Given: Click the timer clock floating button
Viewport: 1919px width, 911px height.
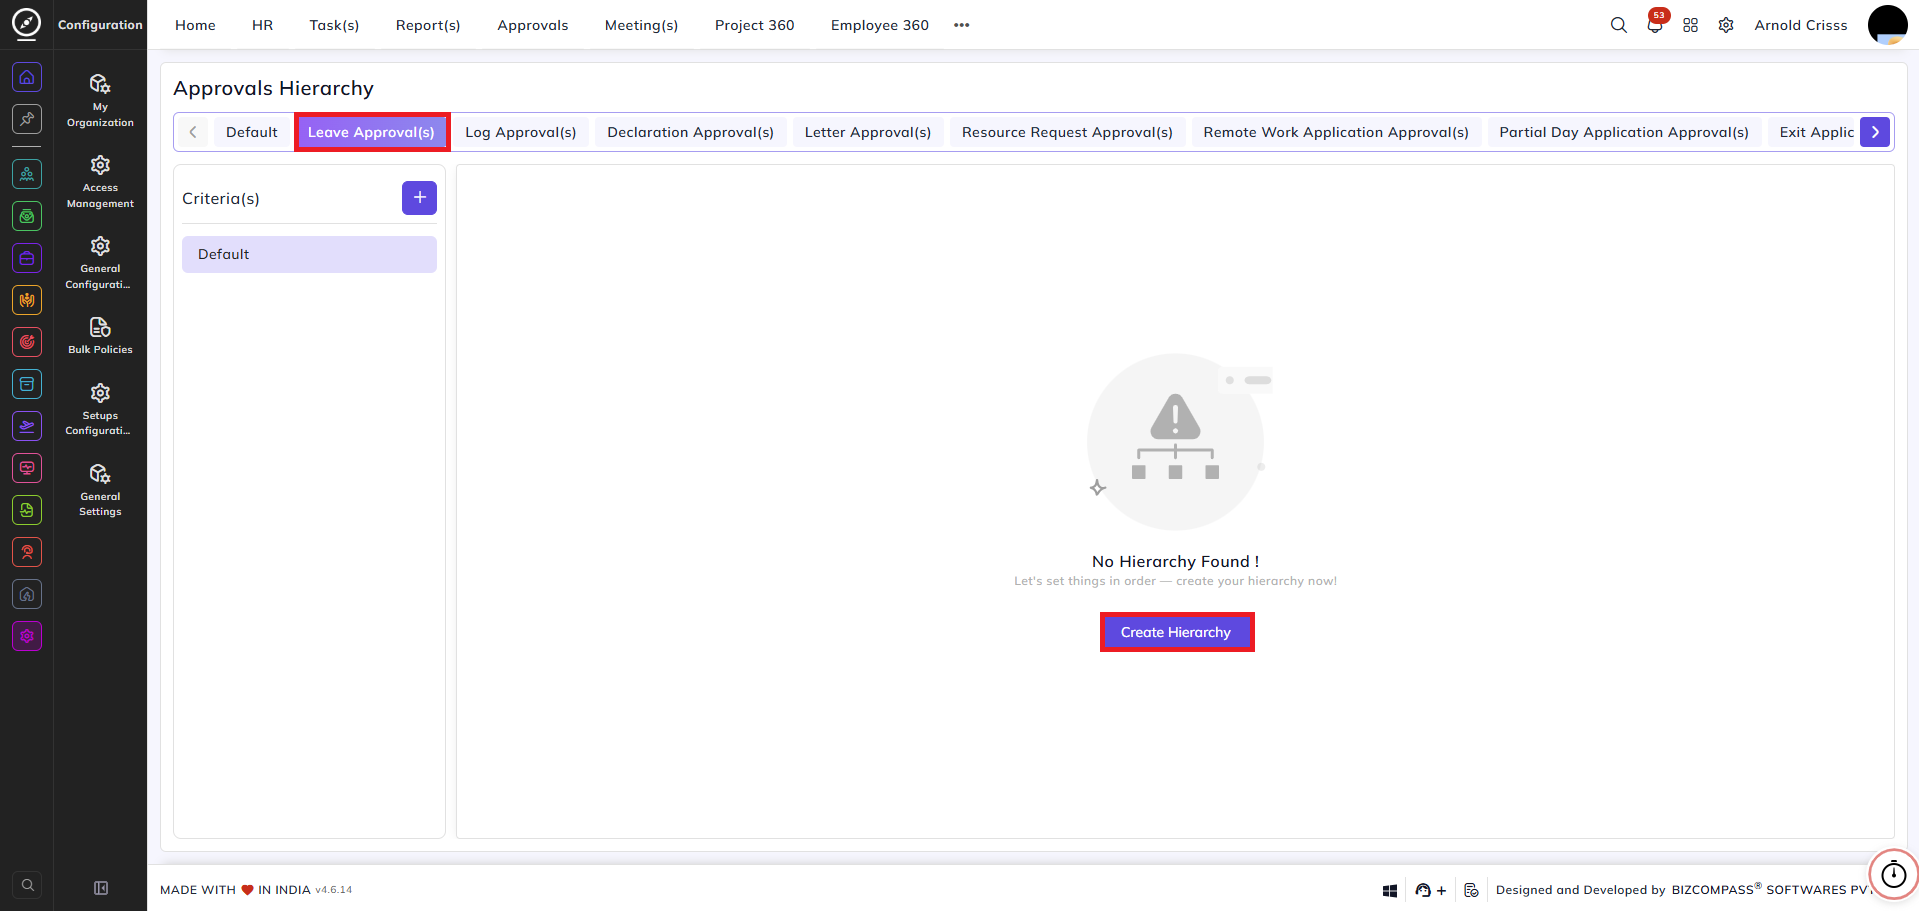Looking at the screenshot, I should tap(1894, 874).
